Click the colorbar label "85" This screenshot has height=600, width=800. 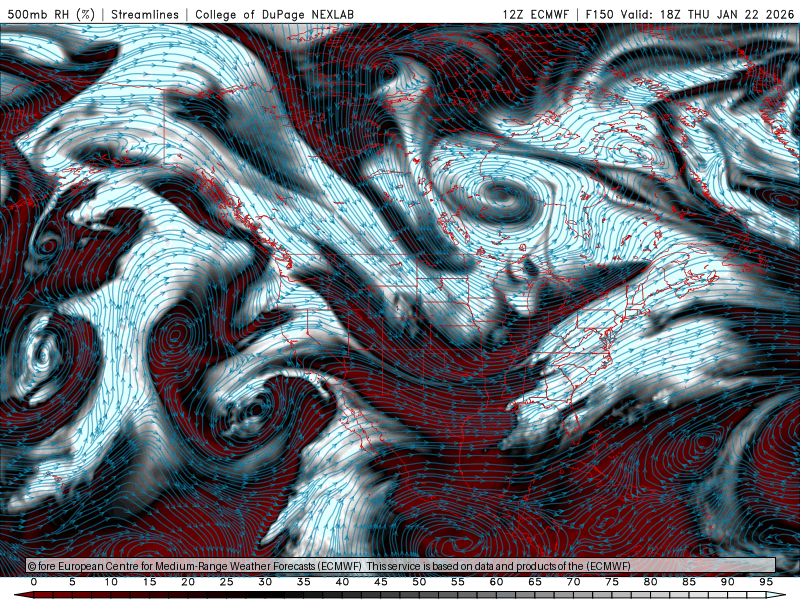click(689, 582)
